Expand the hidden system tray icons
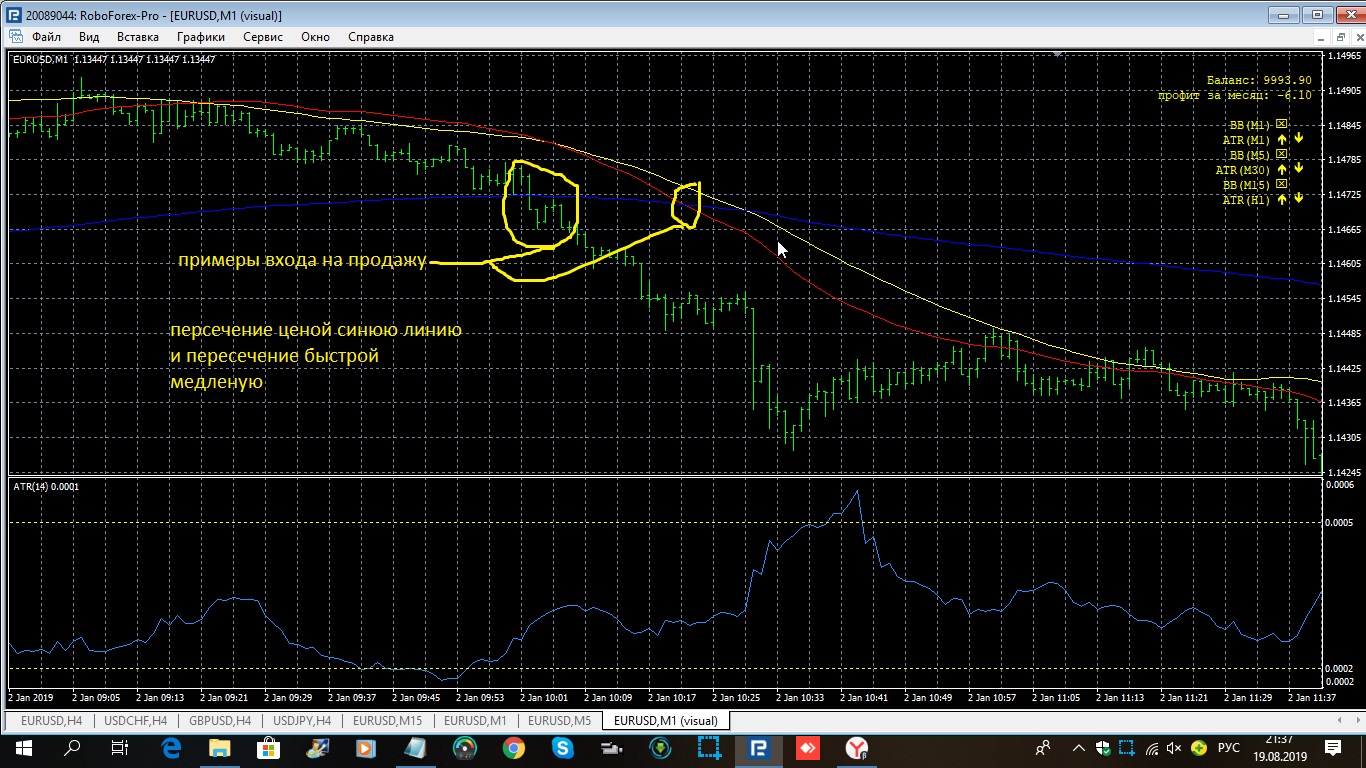The image size is (1366, 768). tap(1078, 748)
